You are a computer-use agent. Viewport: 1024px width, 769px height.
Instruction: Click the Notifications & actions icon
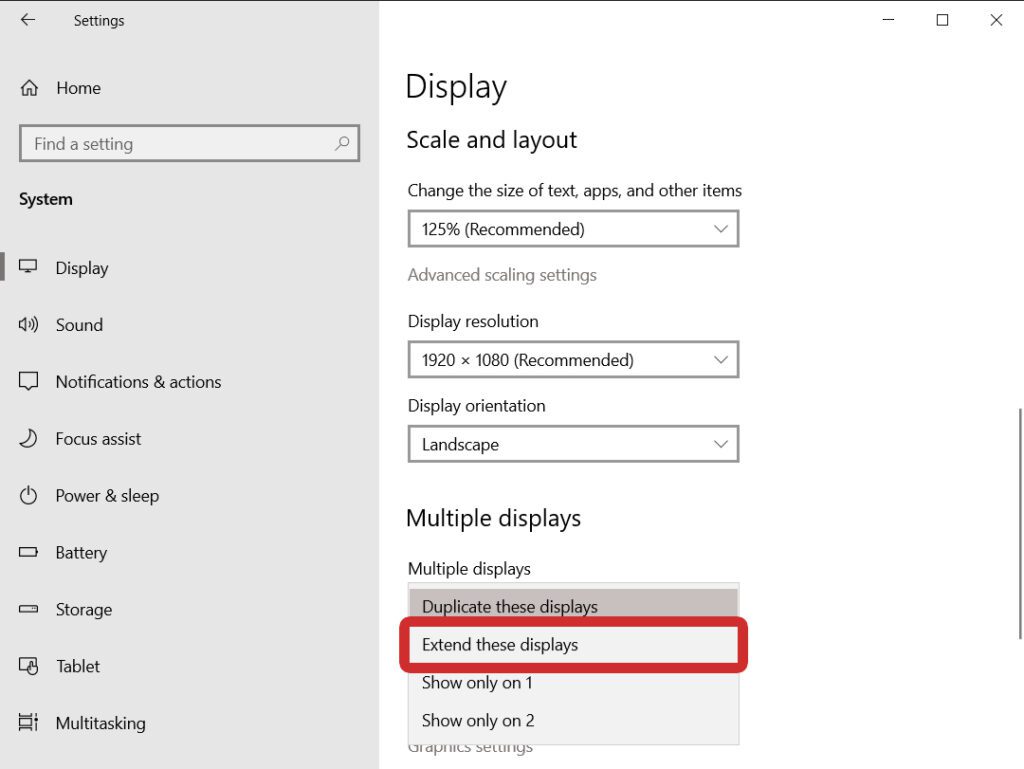(28, 381)
